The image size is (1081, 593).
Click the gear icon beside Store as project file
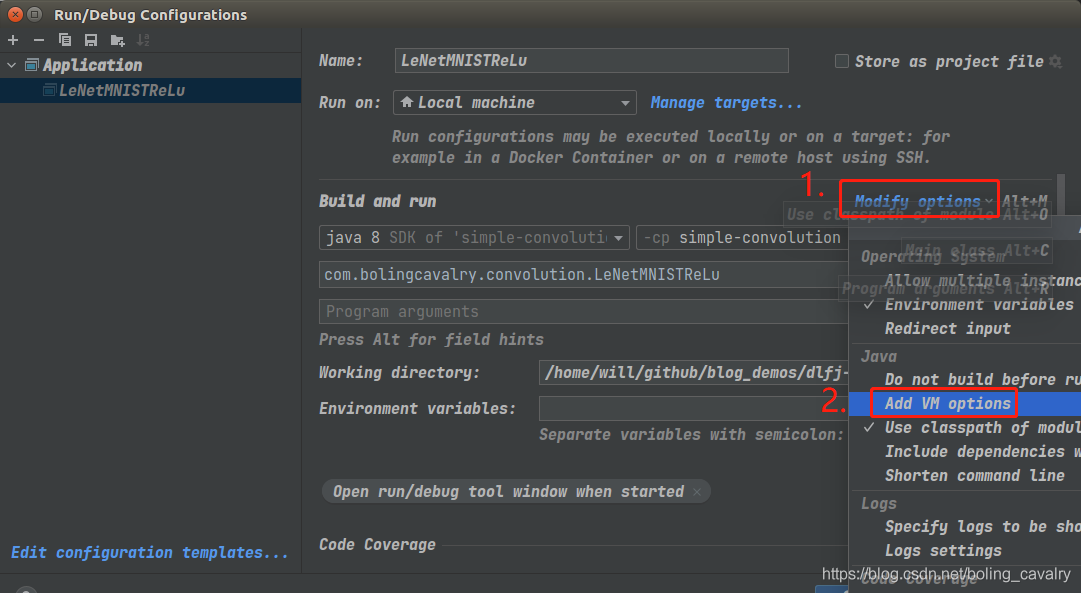[1054, 62]
